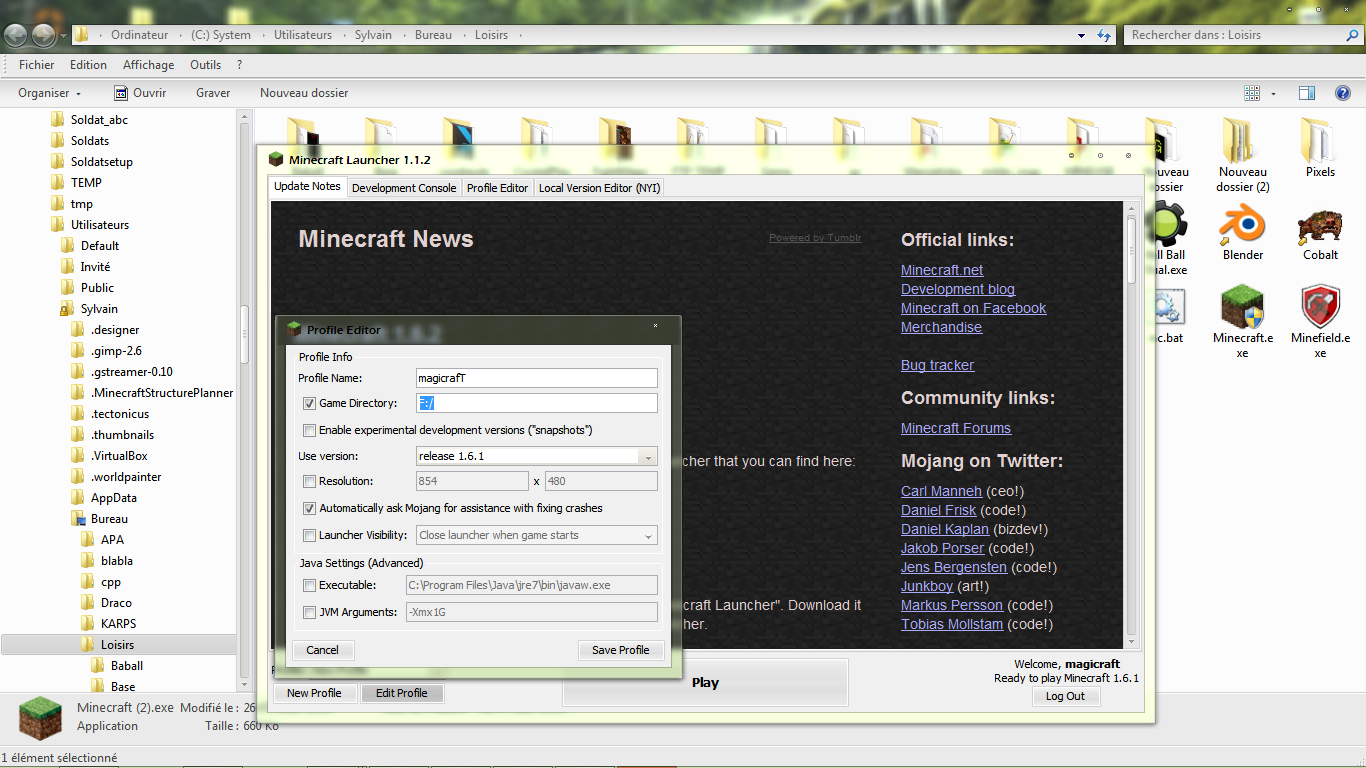Click the Profile Name input field
The width and height of the screenshot is (1366, 768).
(x=537, y=378)
